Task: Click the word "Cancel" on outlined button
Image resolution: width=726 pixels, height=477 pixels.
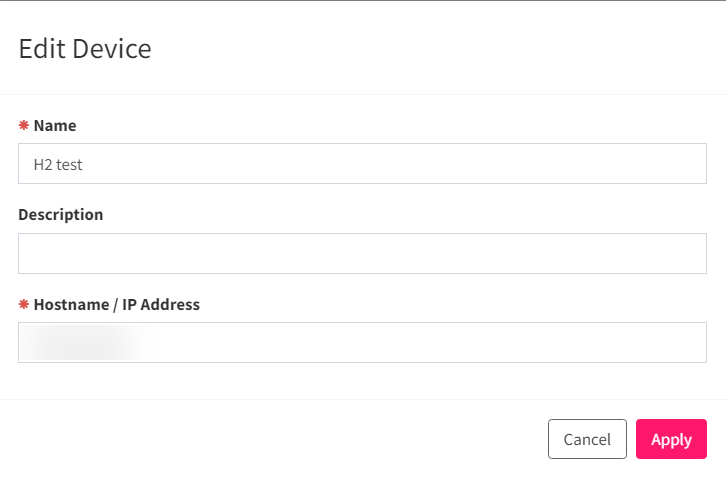Action: [587, 440]
